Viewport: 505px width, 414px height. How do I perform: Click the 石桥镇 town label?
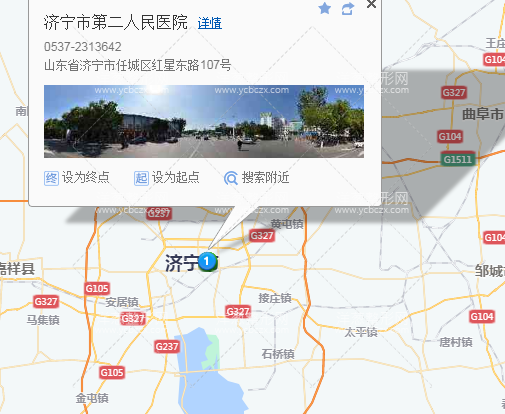278,354
